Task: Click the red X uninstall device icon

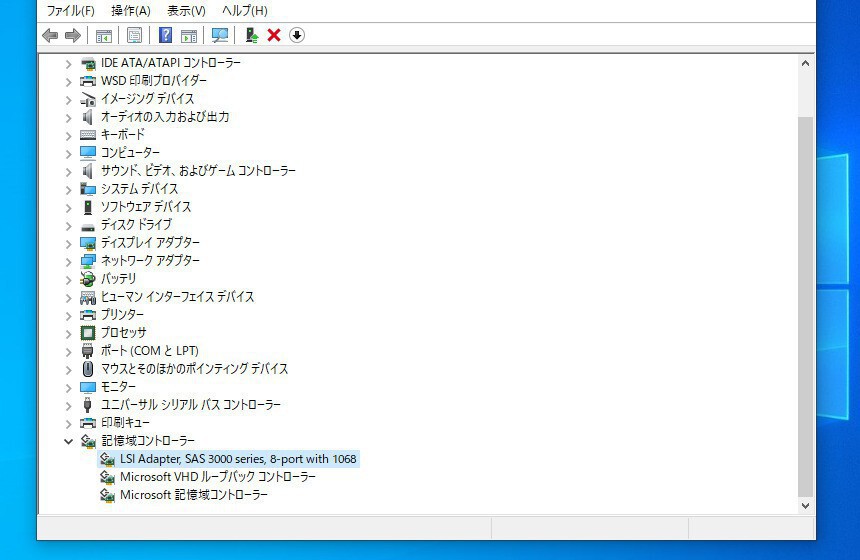Action: [274, 35]
